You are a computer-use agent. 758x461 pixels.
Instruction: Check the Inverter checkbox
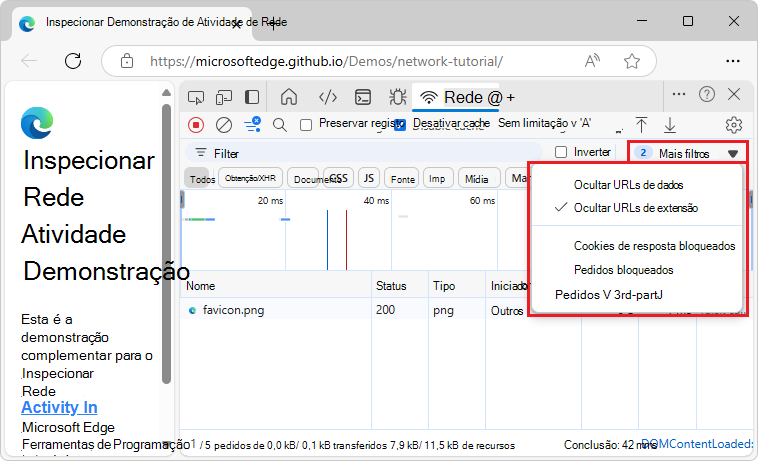pos(561,152)
